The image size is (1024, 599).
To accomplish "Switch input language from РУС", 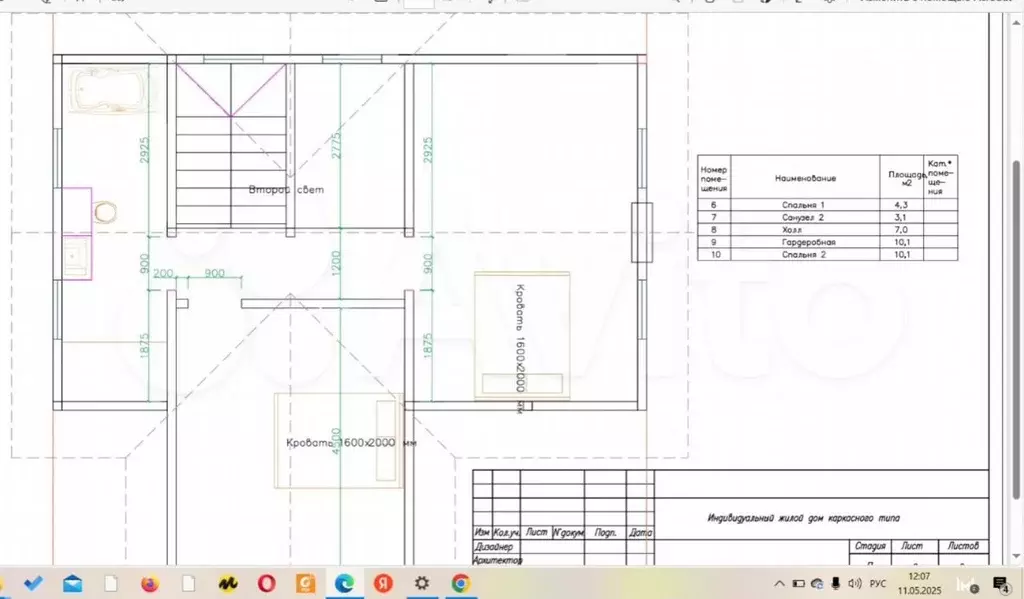I will [878, 583].
